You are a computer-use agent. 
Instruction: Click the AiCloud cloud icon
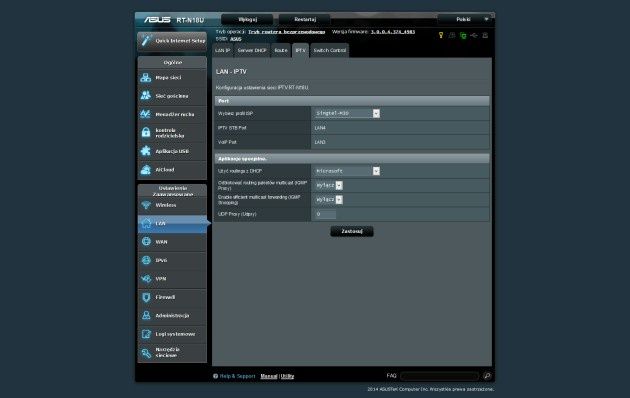coord(146,169)
